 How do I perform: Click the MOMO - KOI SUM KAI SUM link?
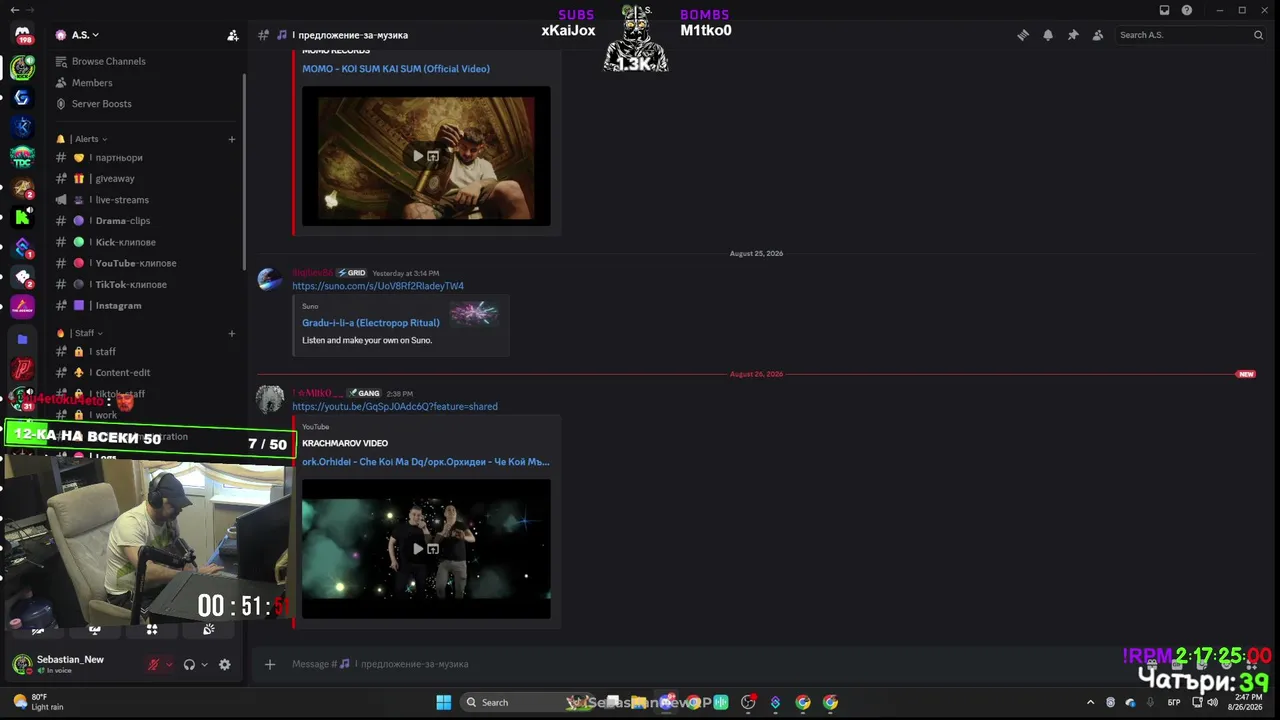(396, 69)
